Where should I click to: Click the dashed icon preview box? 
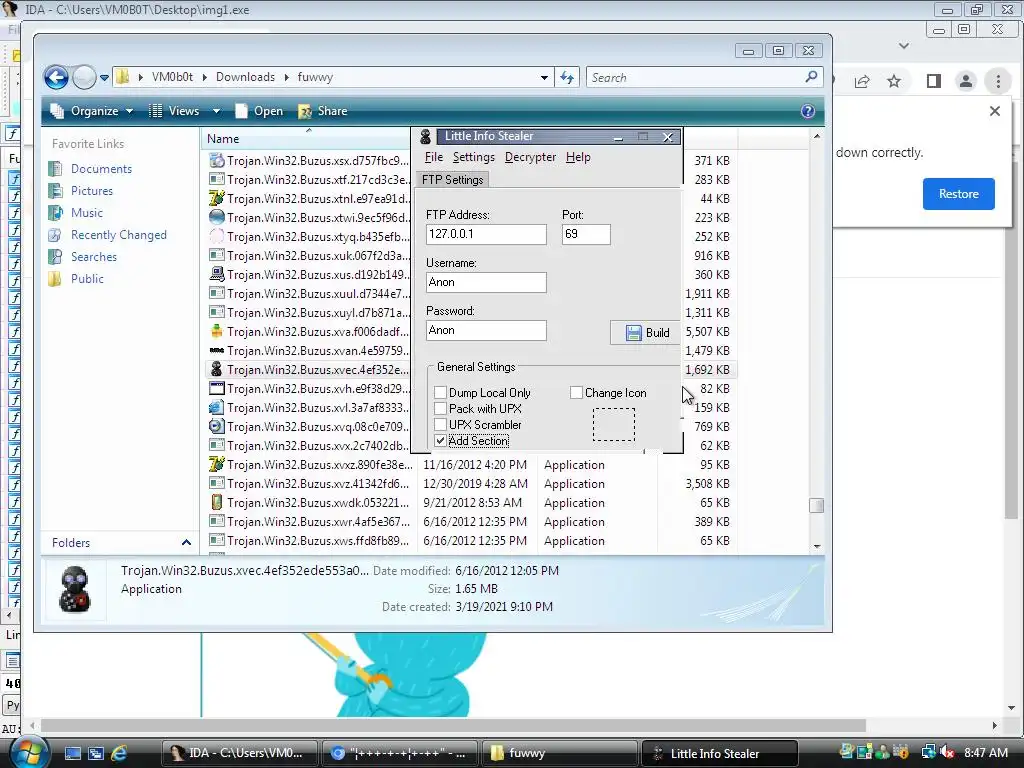(614, 424)
